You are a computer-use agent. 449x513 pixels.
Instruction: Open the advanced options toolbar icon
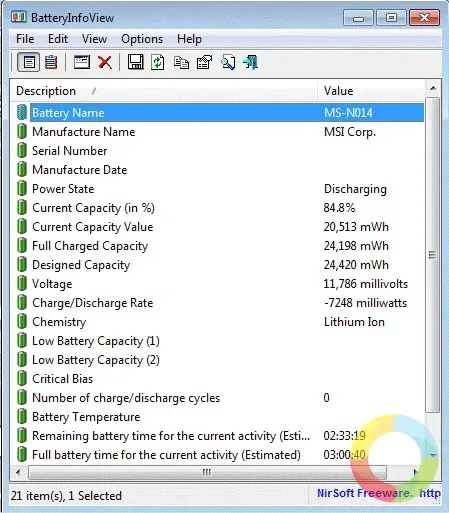click(x=204, y=62)
